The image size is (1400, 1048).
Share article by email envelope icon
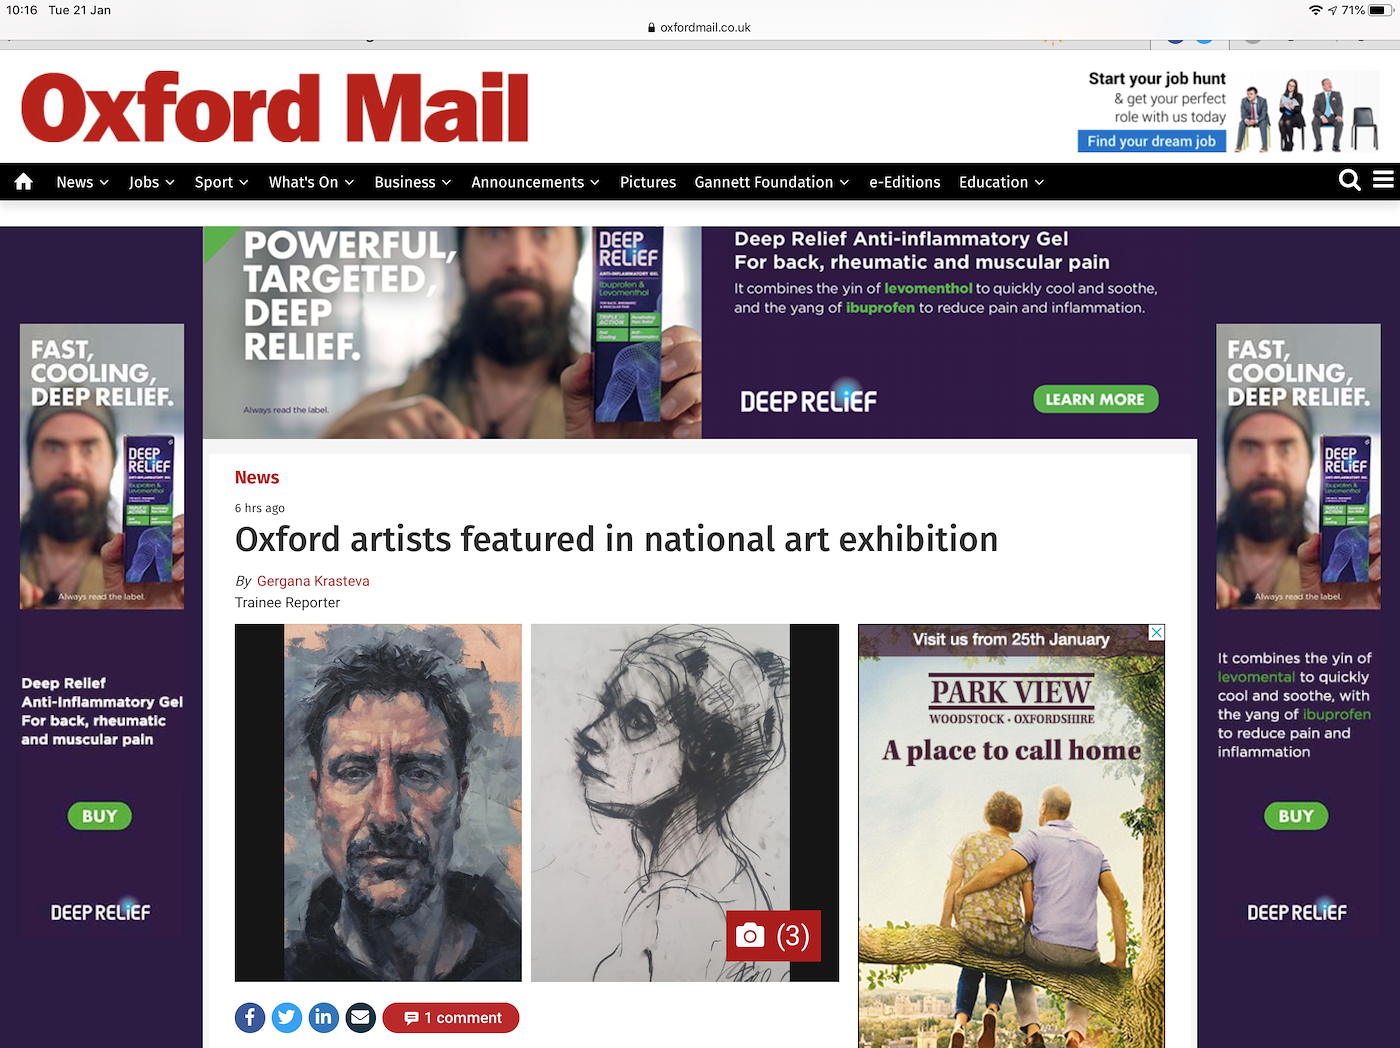point(360,1018)
